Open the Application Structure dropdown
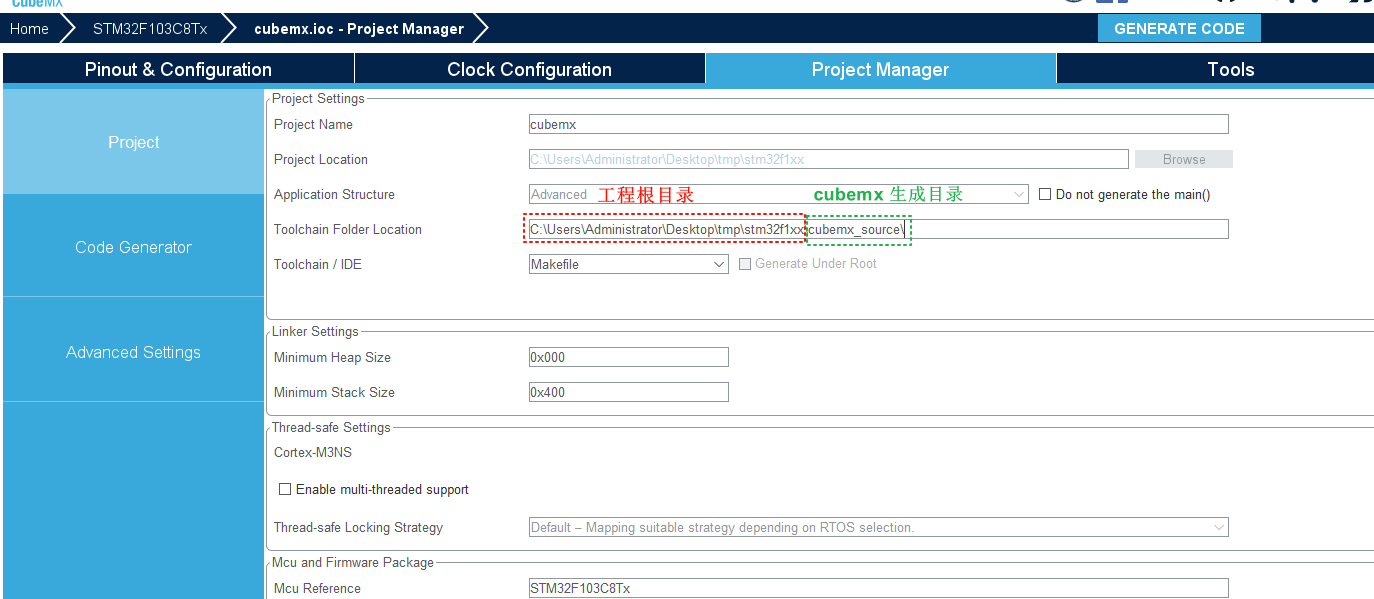Viewport: 1374px width, 599px height. pos(778,194)
